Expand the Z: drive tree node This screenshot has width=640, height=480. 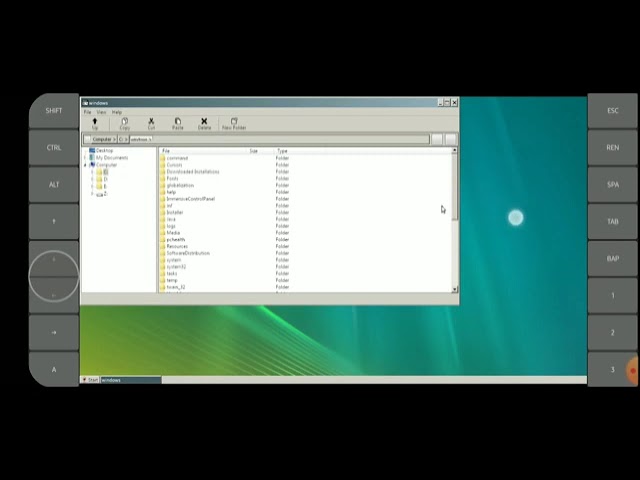92,194
